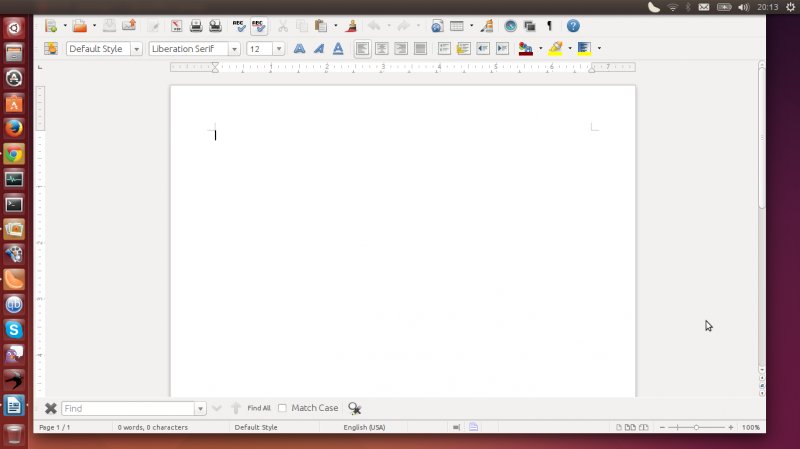Toggle AutoSpellcheck in the toolbar
The height and width of the screenshot is (449, 800).
[x=260, y=26]
